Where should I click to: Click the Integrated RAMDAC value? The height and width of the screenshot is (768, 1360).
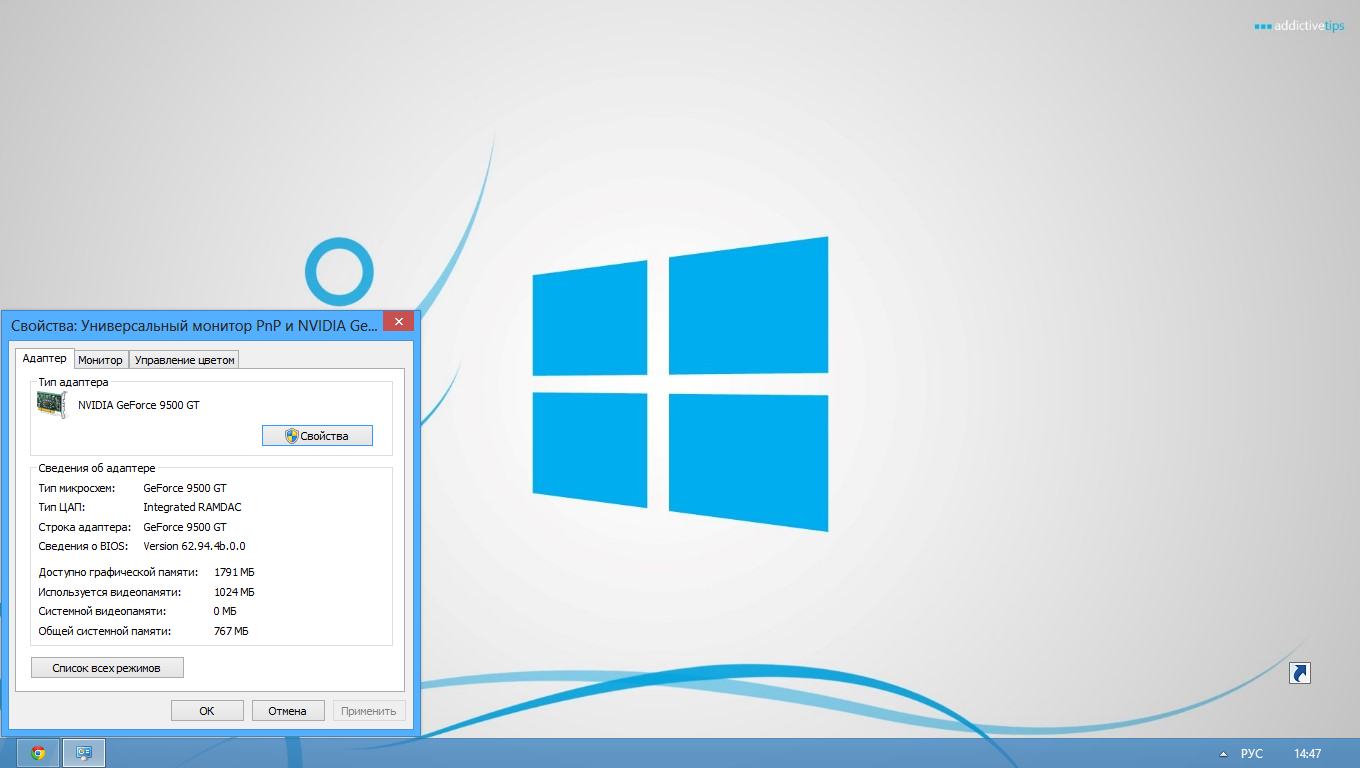(192, 507)
